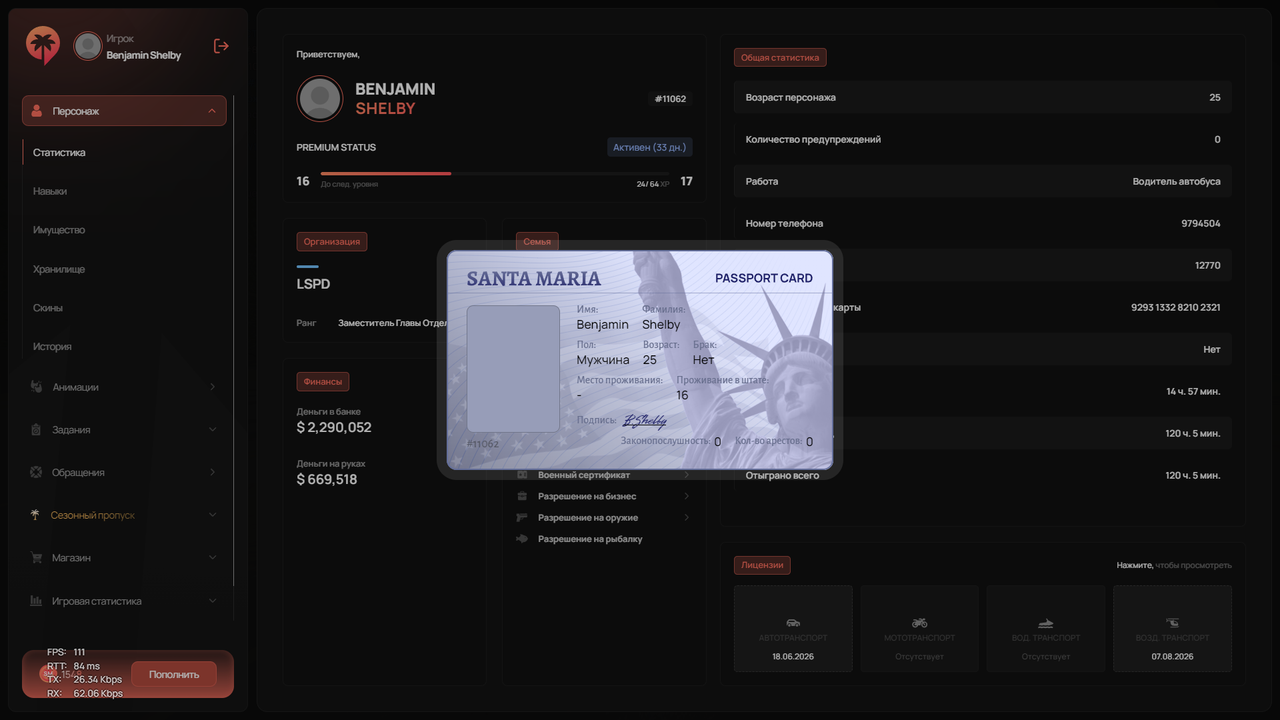The image size is (1280, 720).
Task: Click the Возраст персонажа row
Action: click(x=983, y=98)
